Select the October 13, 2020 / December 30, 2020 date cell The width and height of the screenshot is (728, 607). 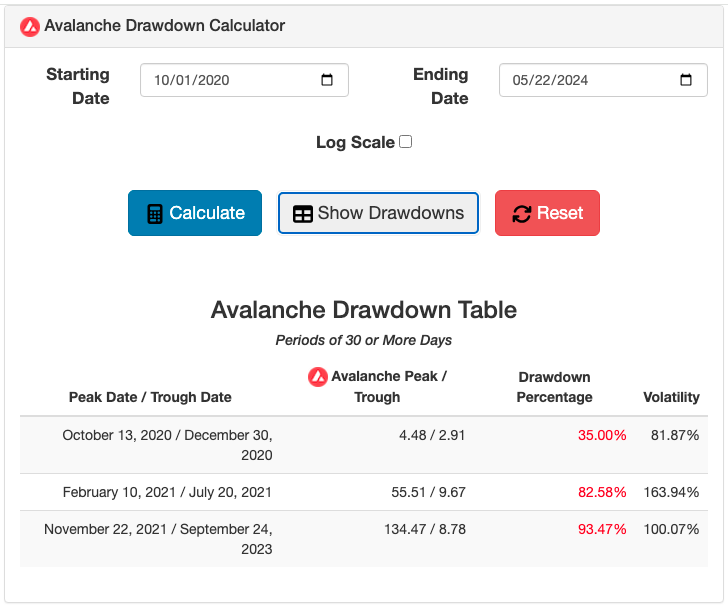pos(167,445)
